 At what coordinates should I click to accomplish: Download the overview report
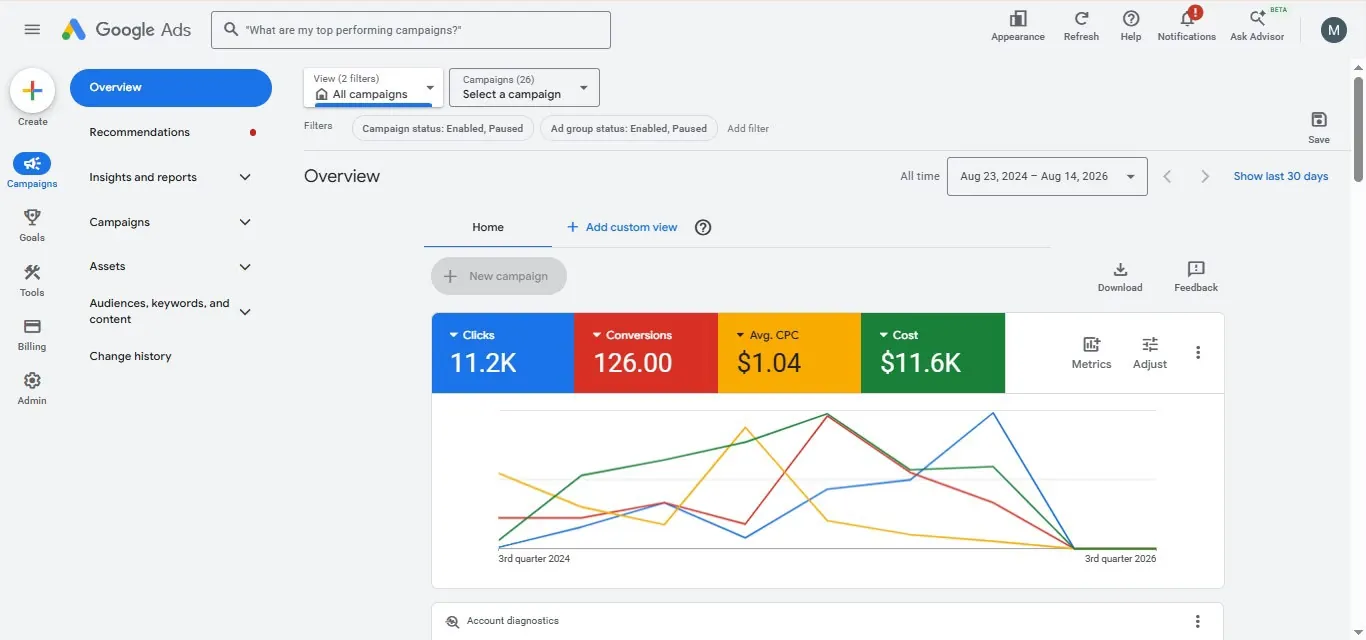(1120, 277)
